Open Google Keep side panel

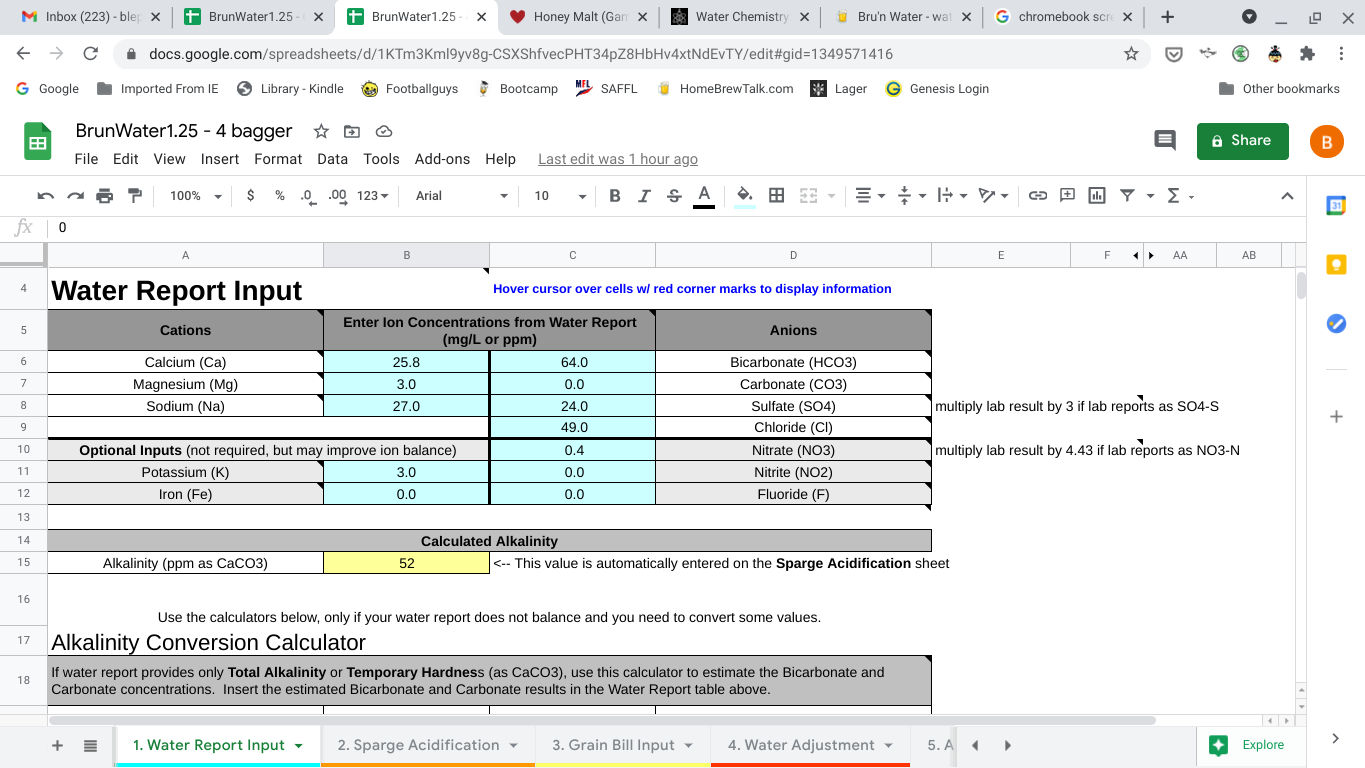coord(1336,265)
